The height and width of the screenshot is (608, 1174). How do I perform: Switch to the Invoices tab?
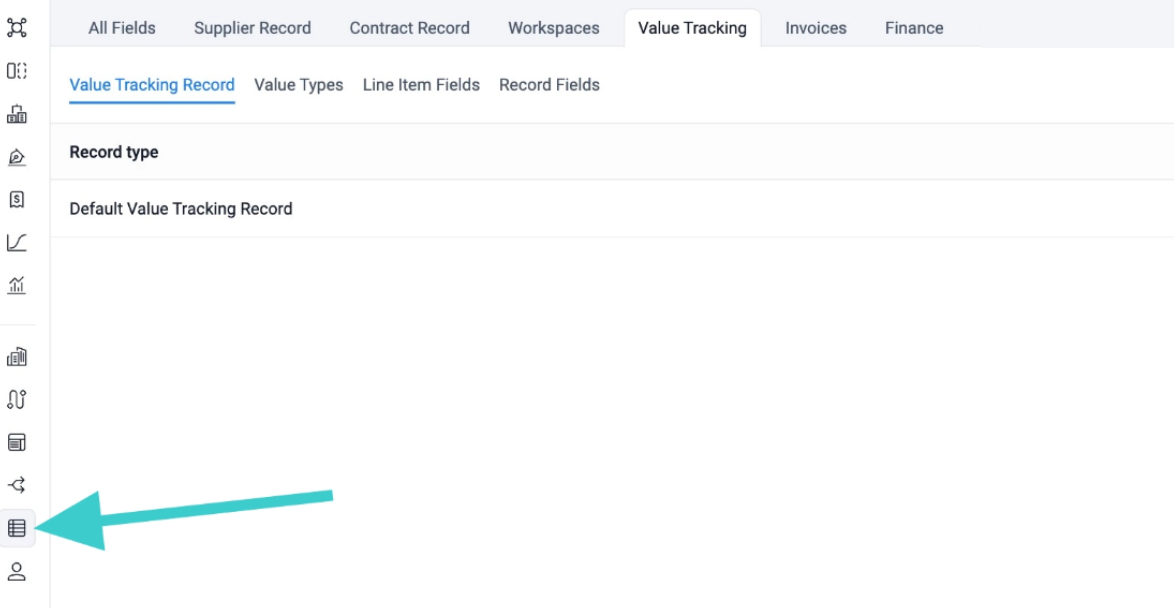pyautogui.click(x=815, y=28)
